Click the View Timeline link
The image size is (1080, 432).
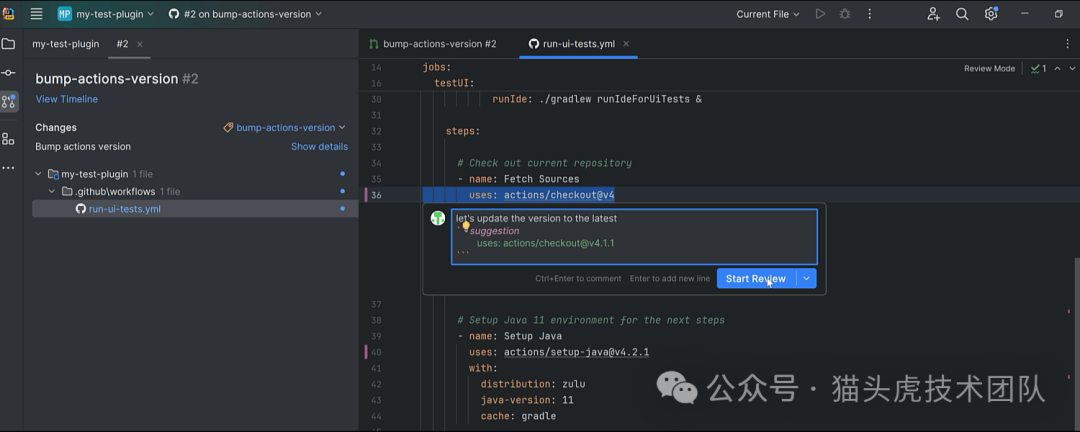point(67,99)
